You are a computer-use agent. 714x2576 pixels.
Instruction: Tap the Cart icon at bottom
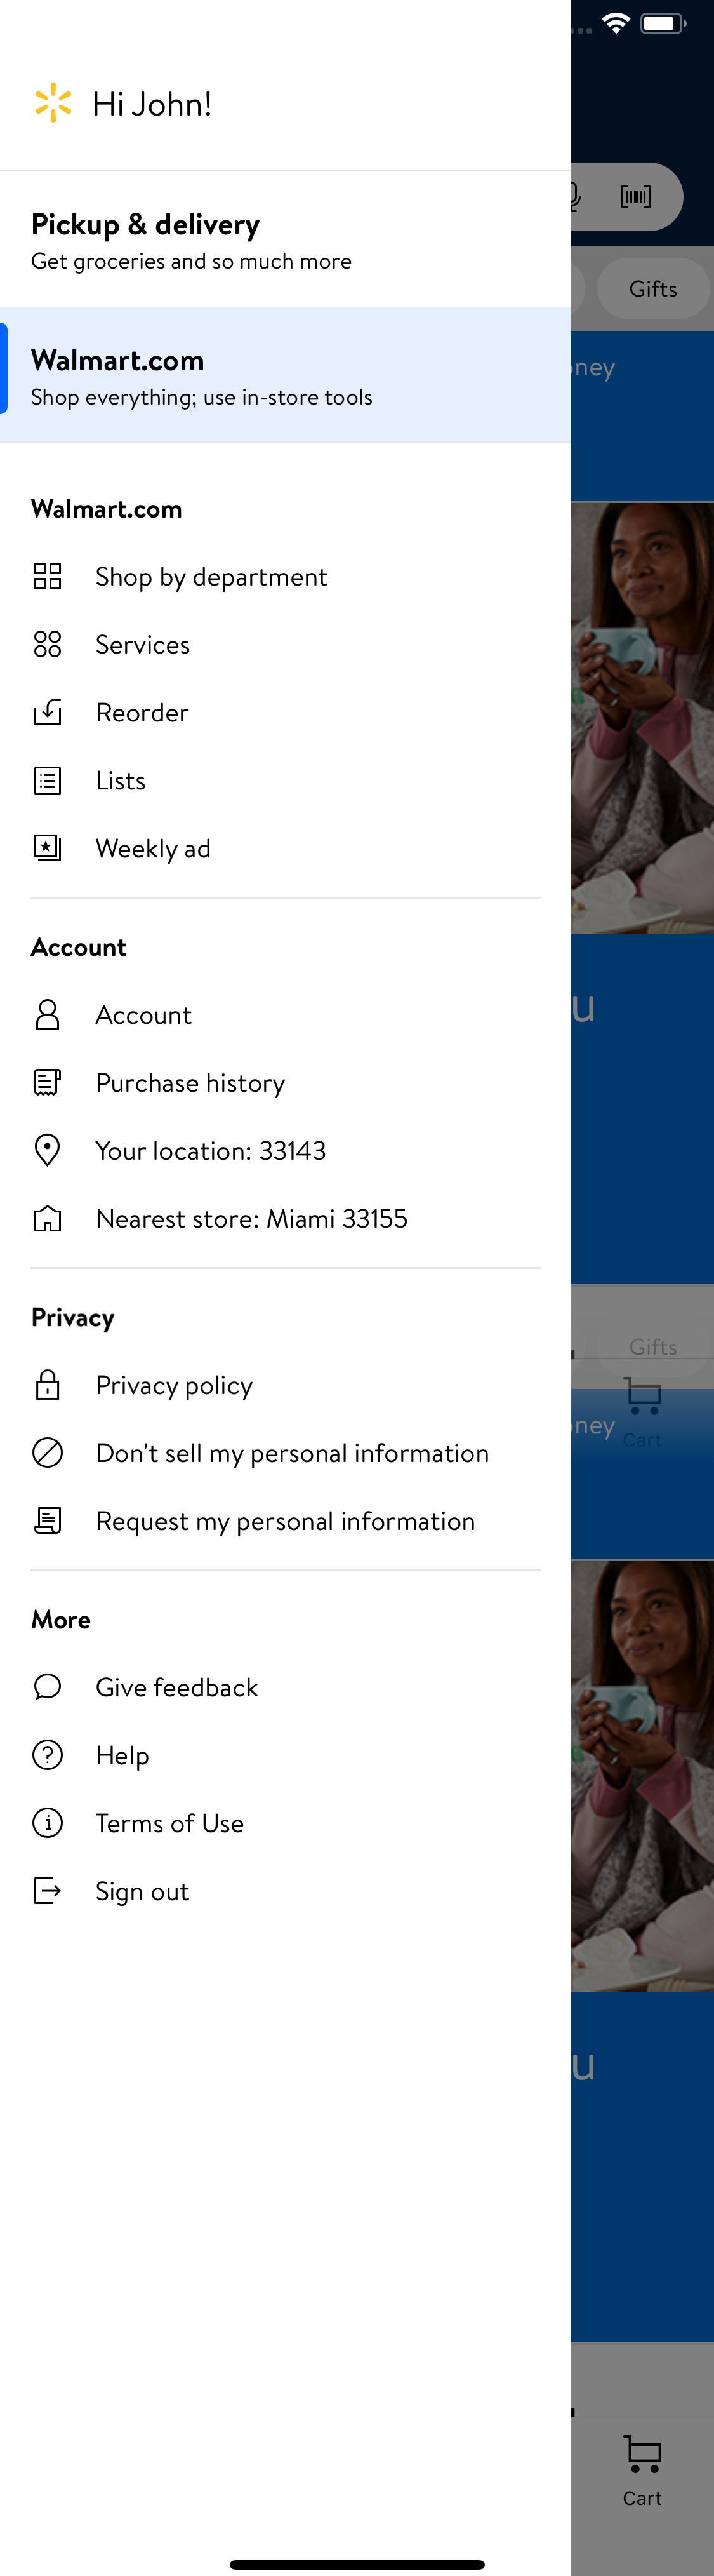tap(643, 2454)
